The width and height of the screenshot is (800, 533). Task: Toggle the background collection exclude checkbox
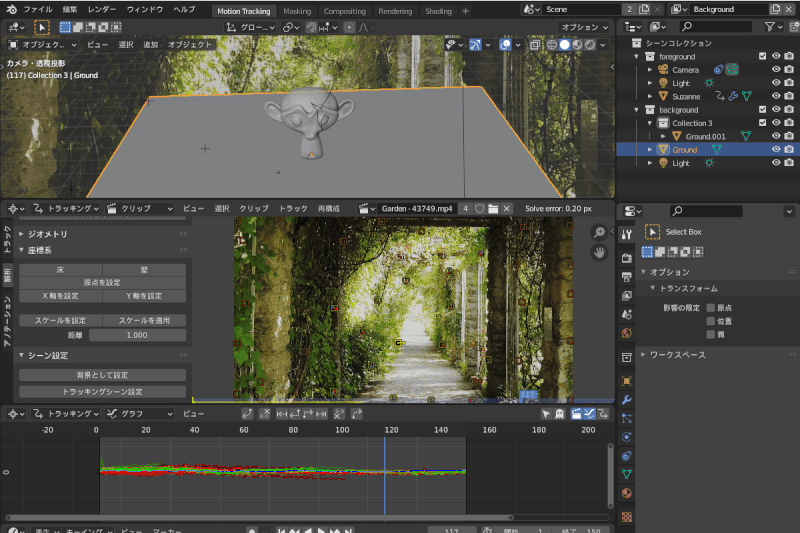[x=762, y=109]
